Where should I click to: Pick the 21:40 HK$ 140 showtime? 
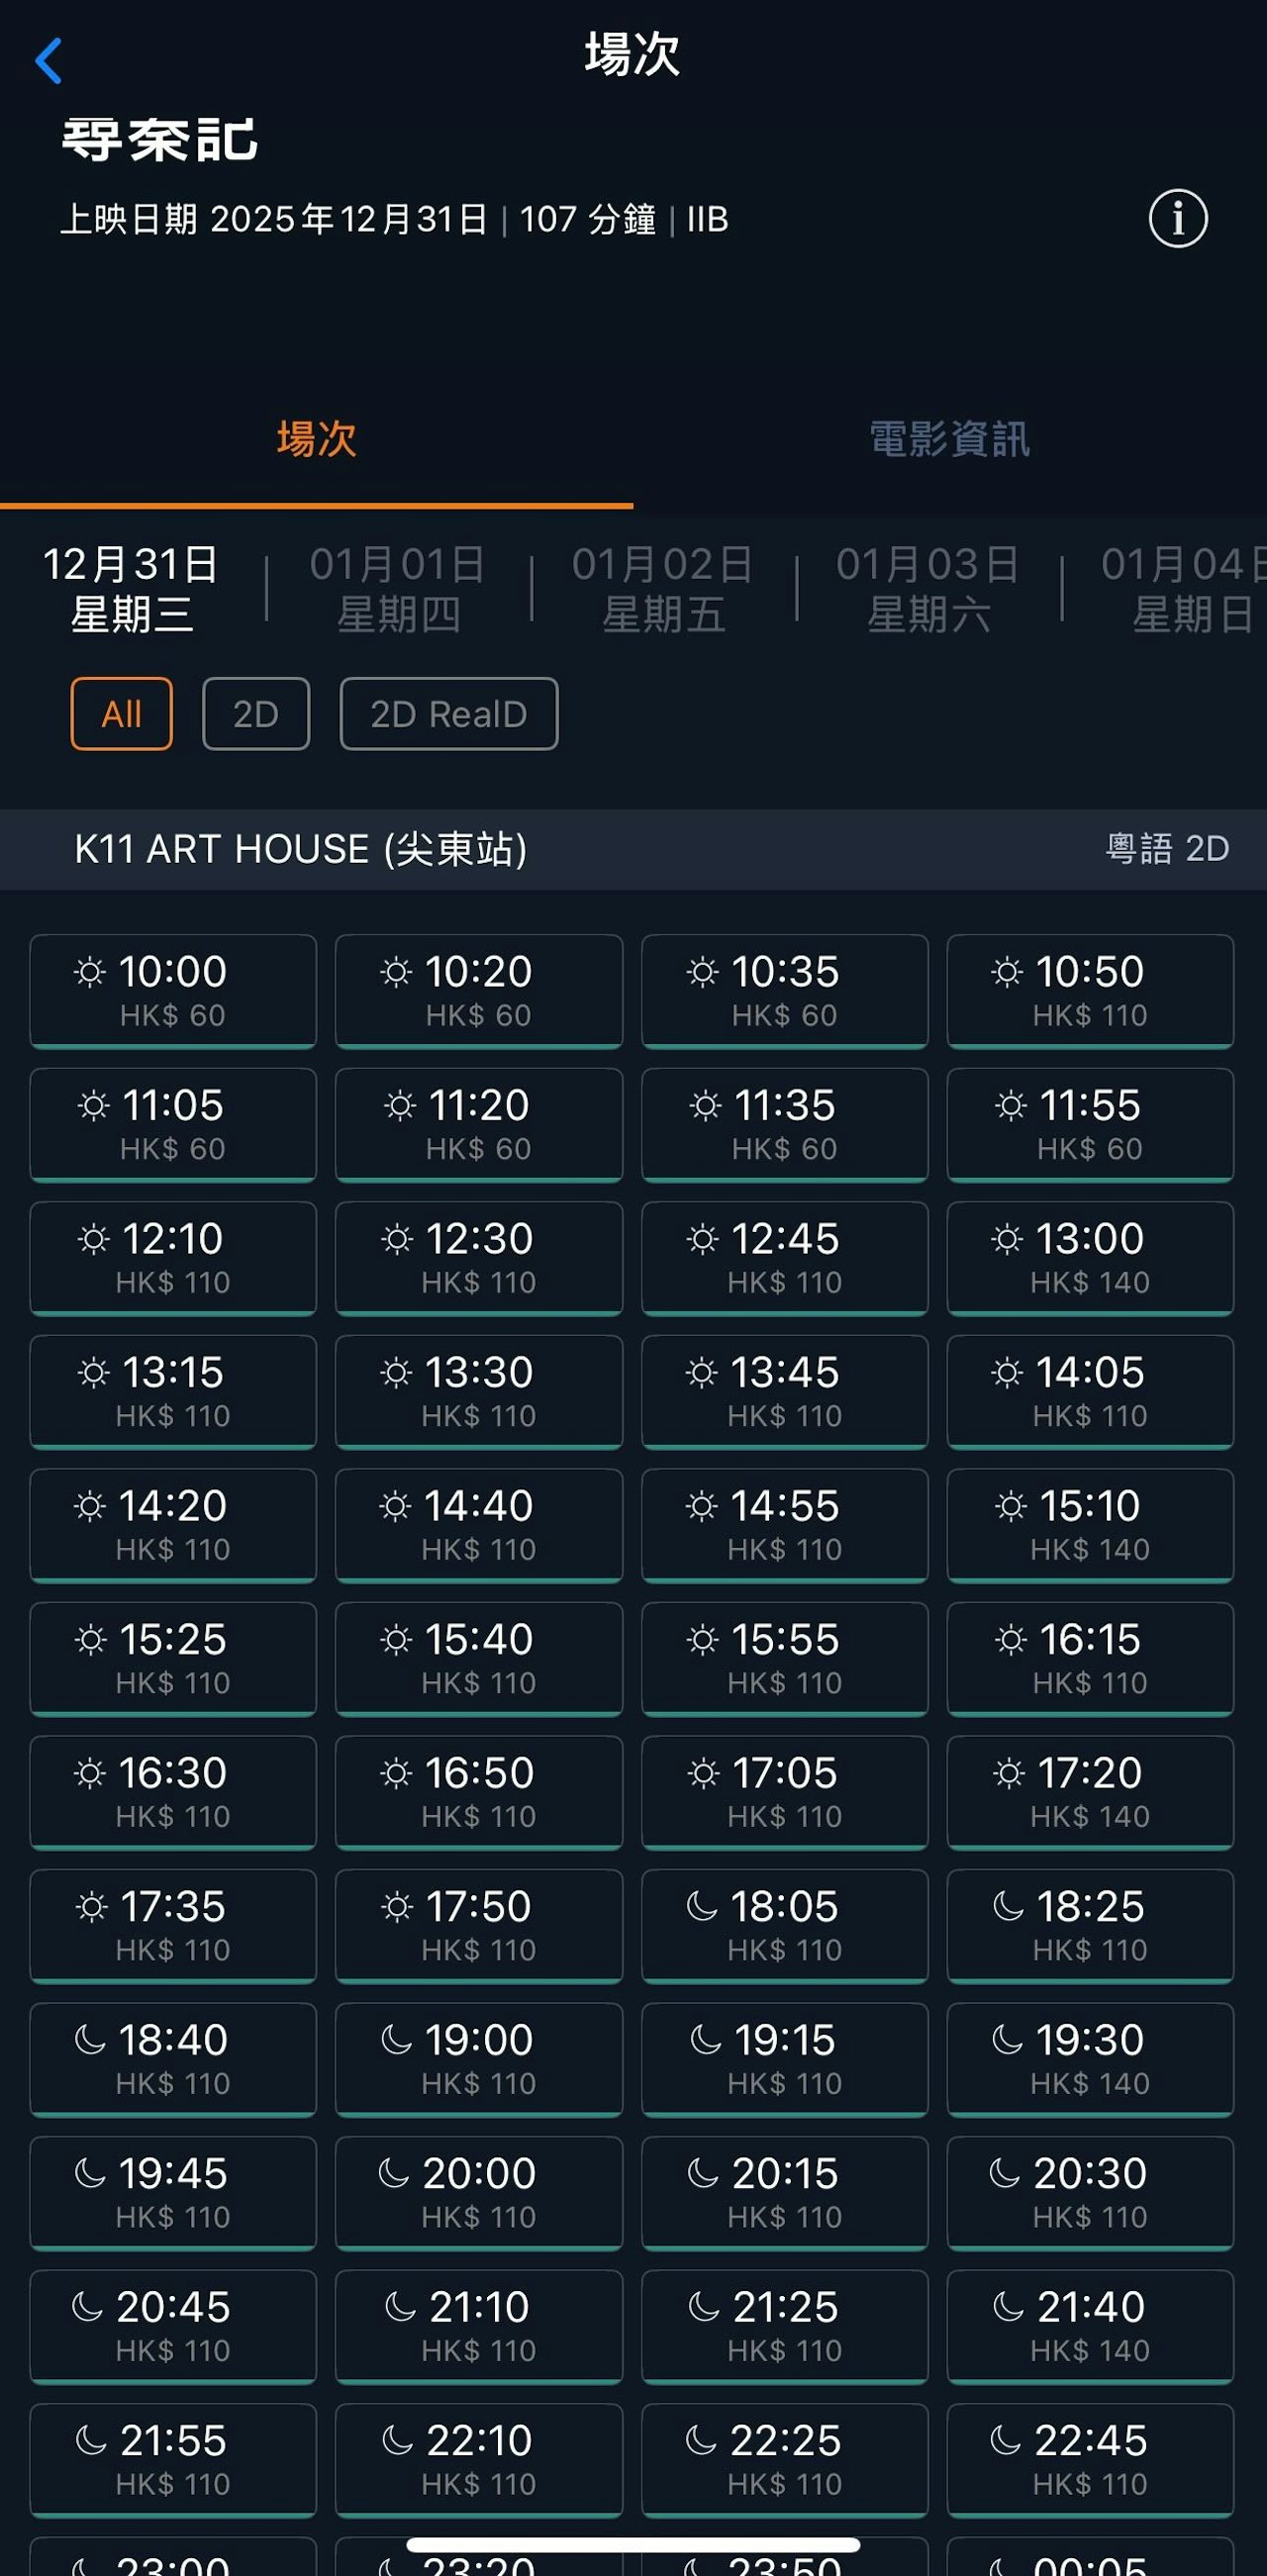tap(1090, 2325)
